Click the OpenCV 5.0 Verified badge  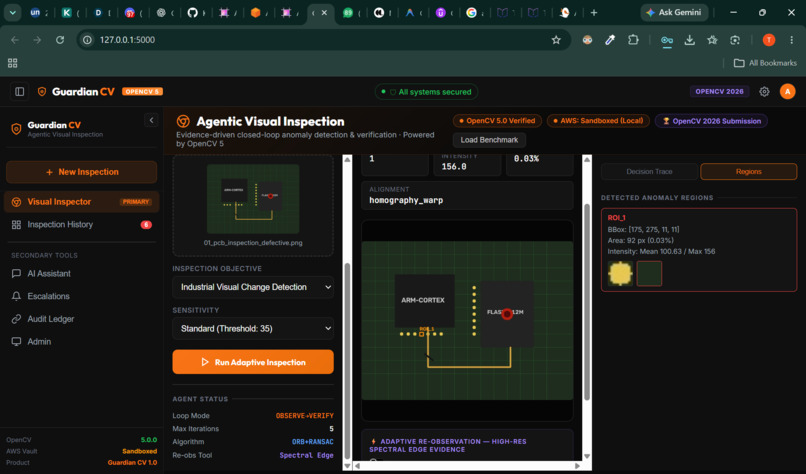click(497, 121)
